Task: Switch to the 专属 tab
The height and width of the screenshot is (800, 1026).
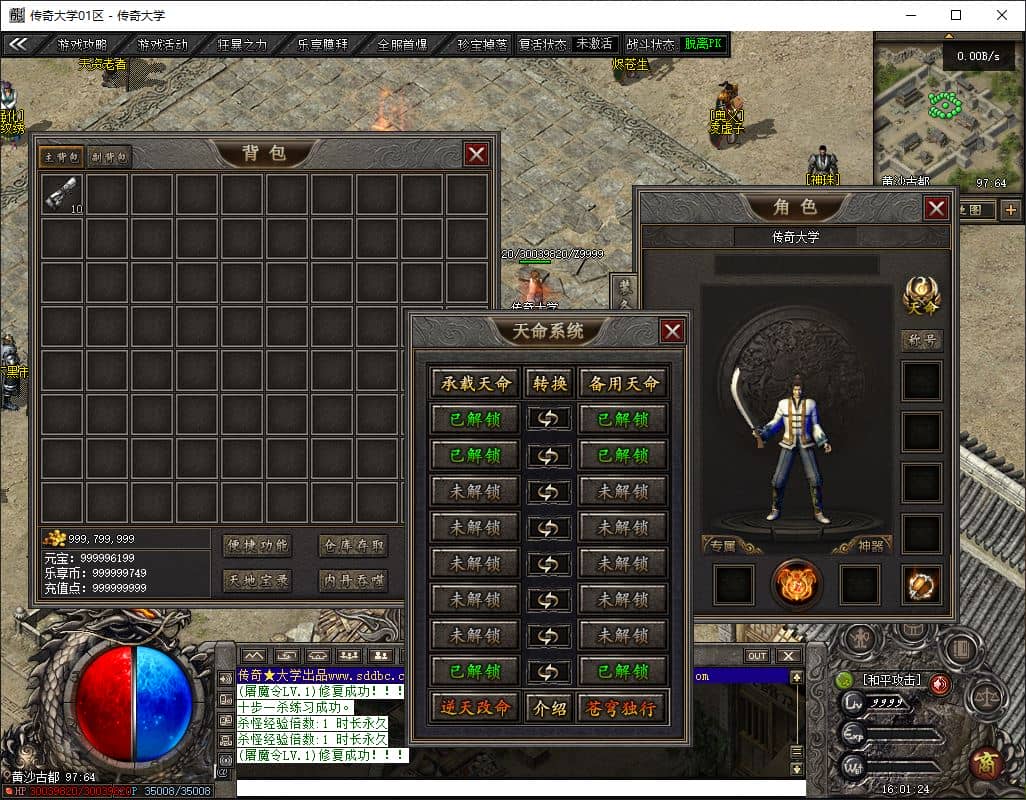Action: 722,546
